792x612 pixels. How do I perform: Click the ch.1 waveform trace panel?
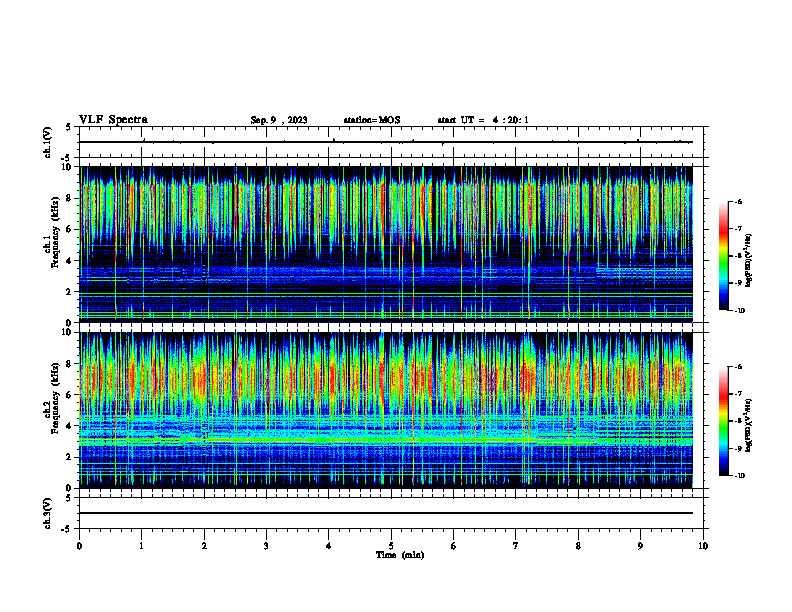coord(391,142)
